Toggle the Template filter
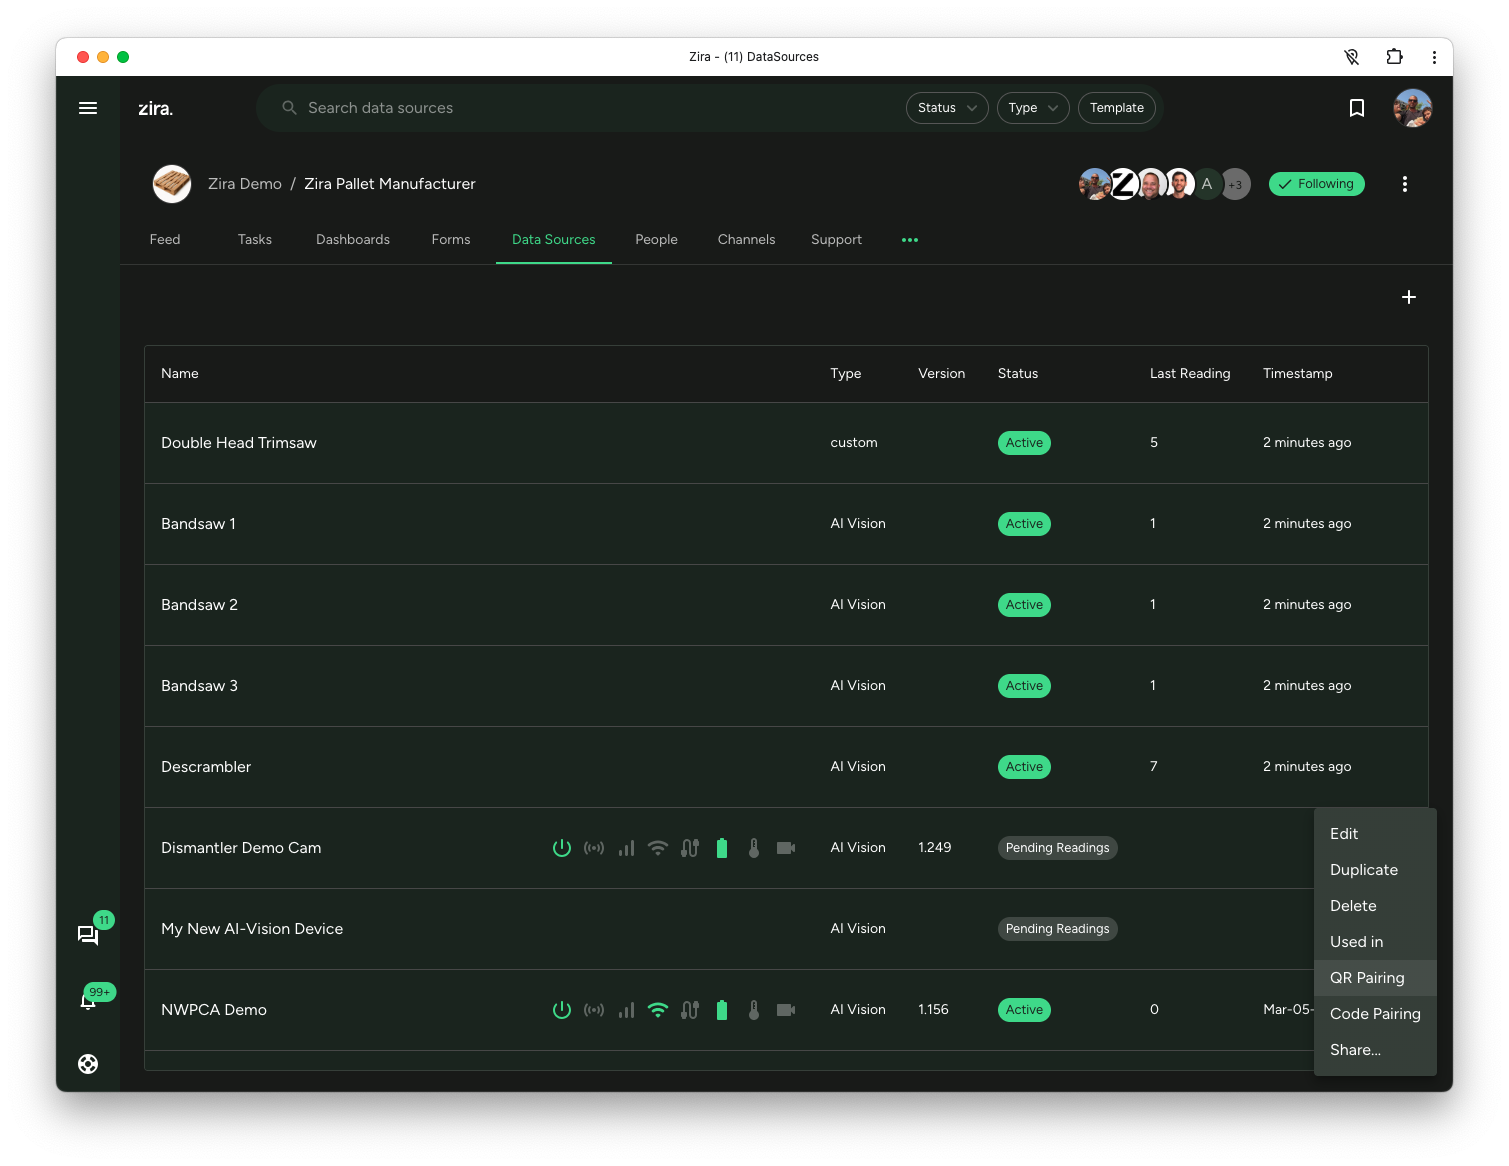The width and height of the screenshot is (1509, 1166). pos(1117,108)
